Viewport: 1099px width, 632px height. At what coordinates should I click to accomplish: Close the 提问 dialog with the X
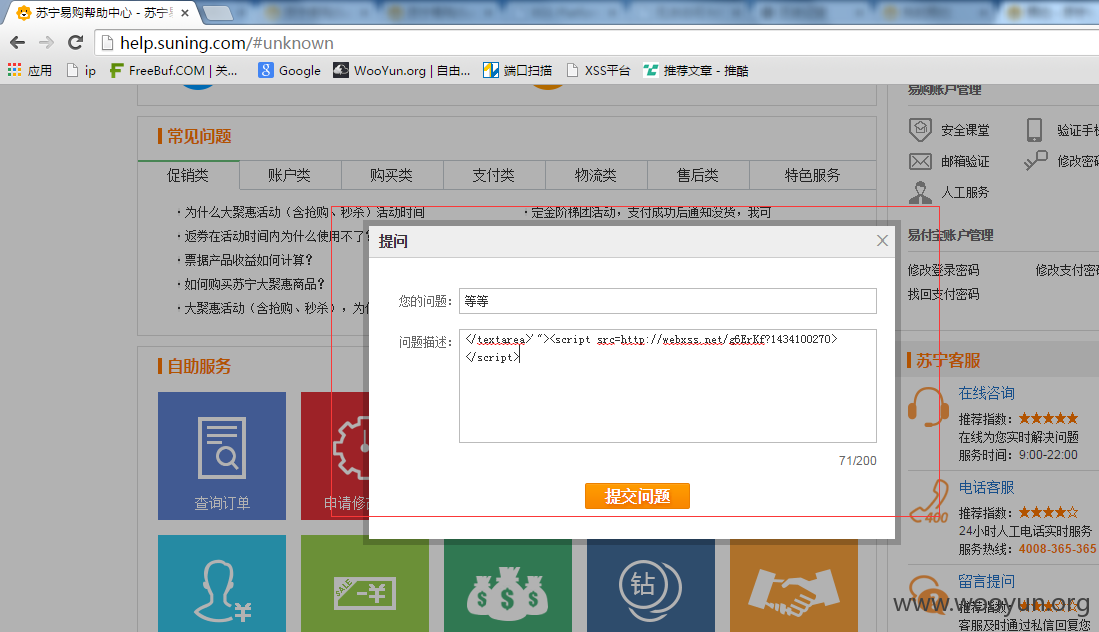tap(882, 241)
